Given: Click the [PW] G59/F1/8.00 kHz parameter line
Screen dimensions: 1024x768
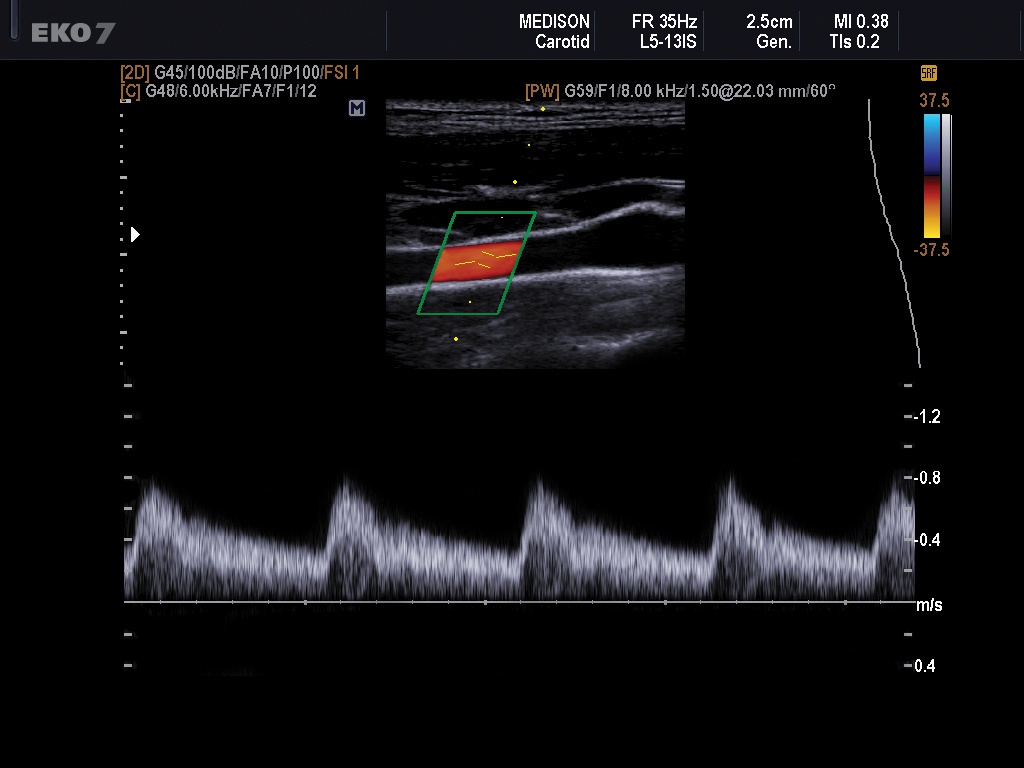Looking at the screenshot, I should [680, 91].
